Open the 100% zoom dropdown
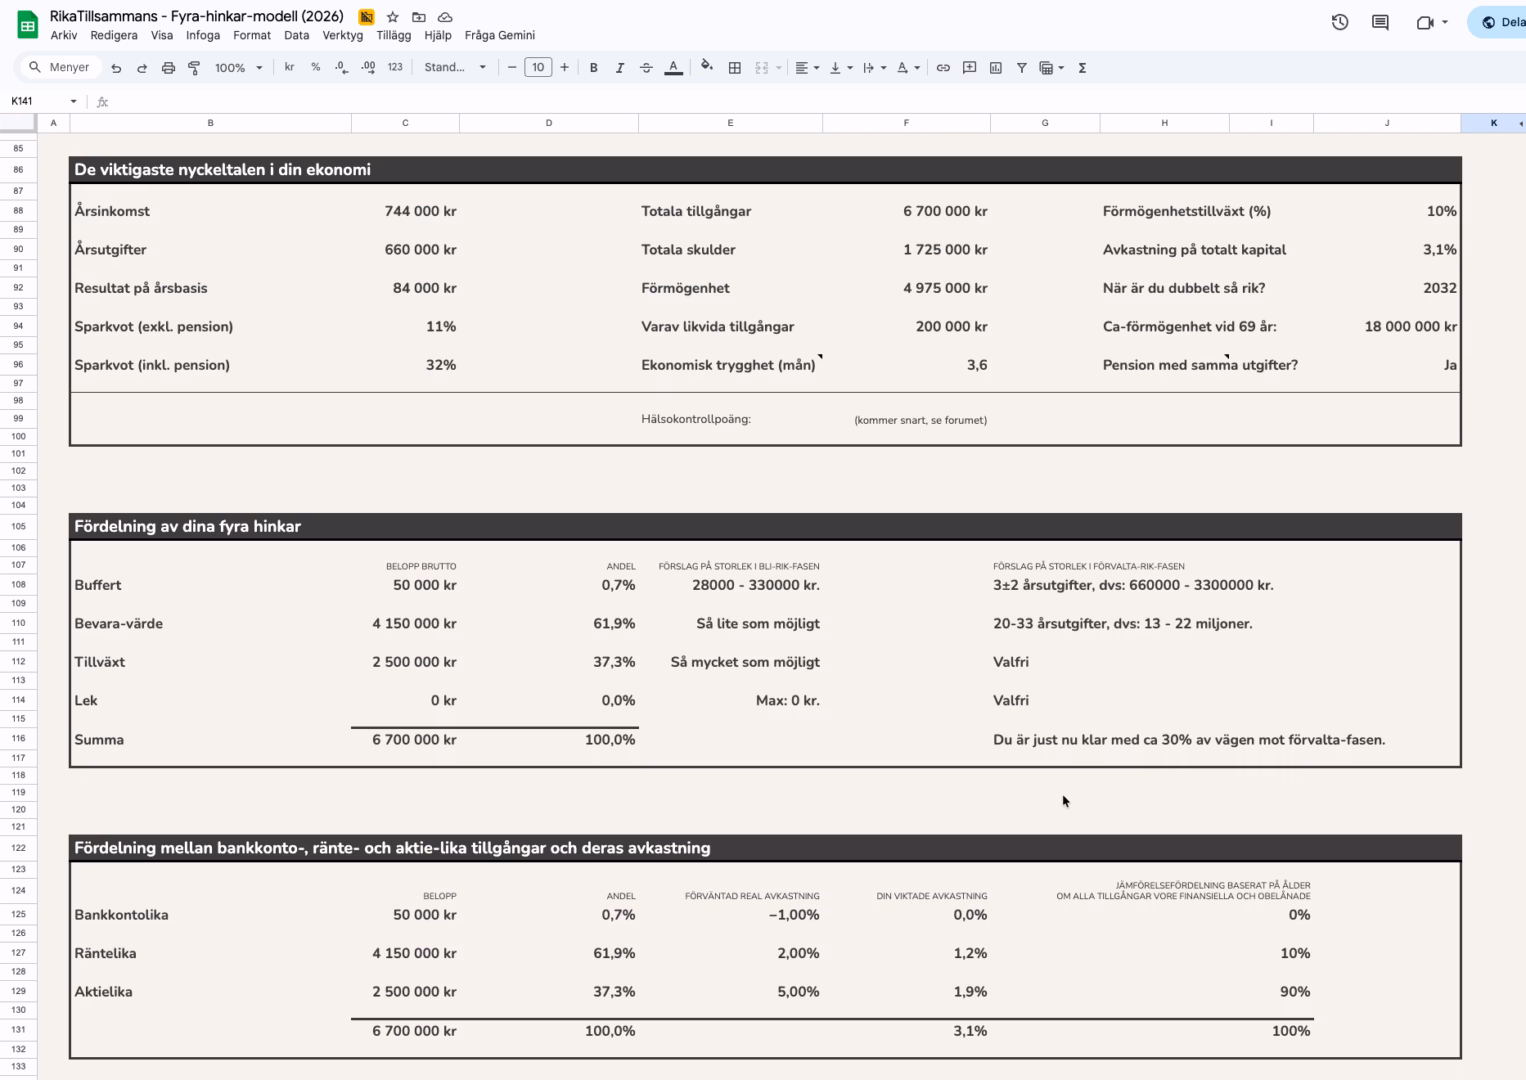The image size is (1526, 1080). click(238, 68)
